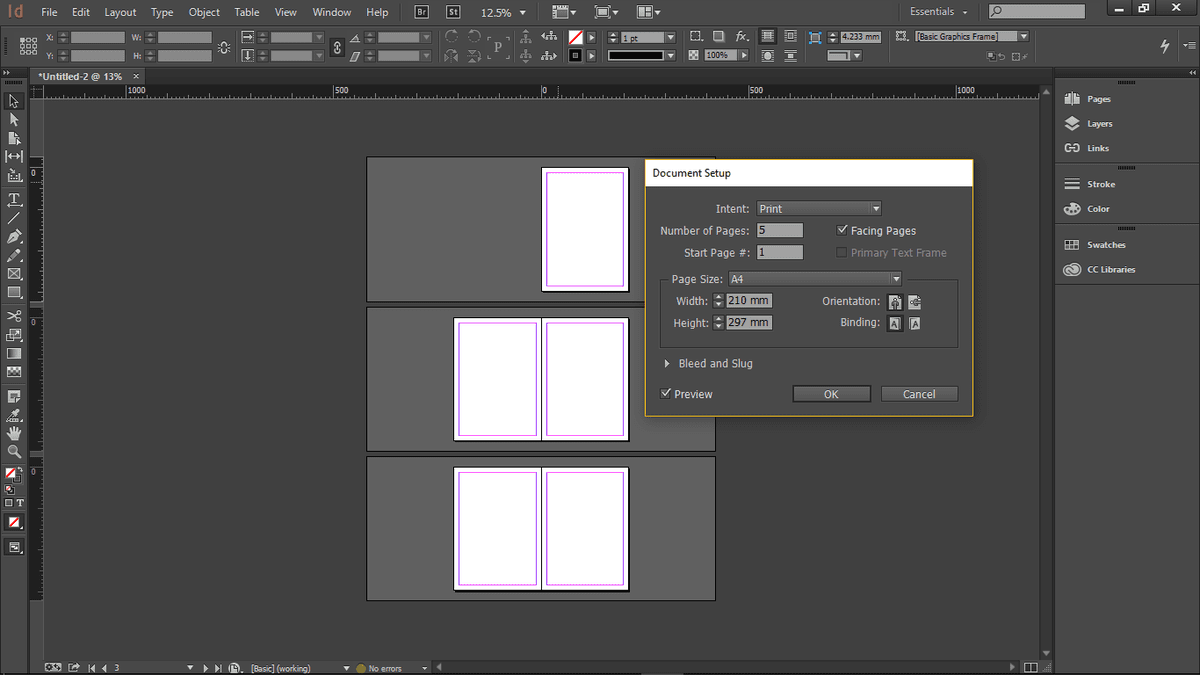1200x675 pixels.
Task: Select the Type tool in toolbox
Action: tap(15, 199)
